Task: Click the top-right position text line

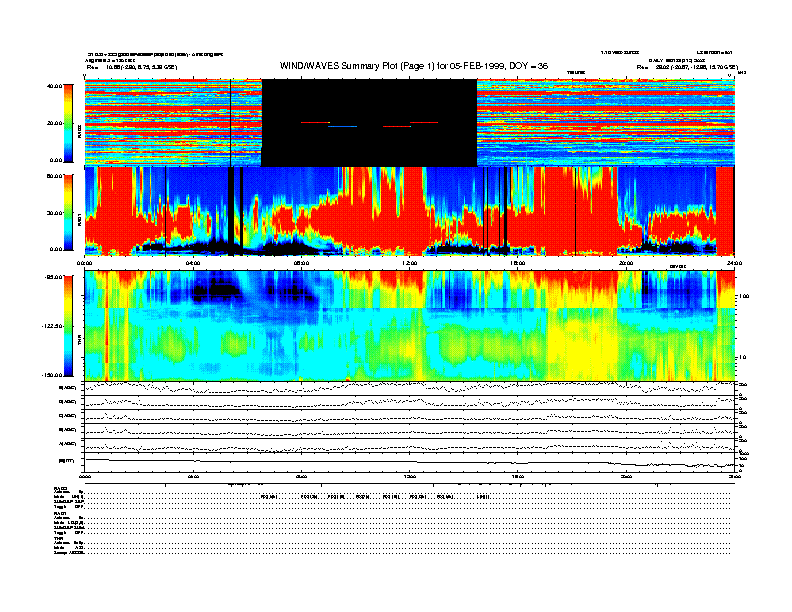Action: click(x=687, y=67)
